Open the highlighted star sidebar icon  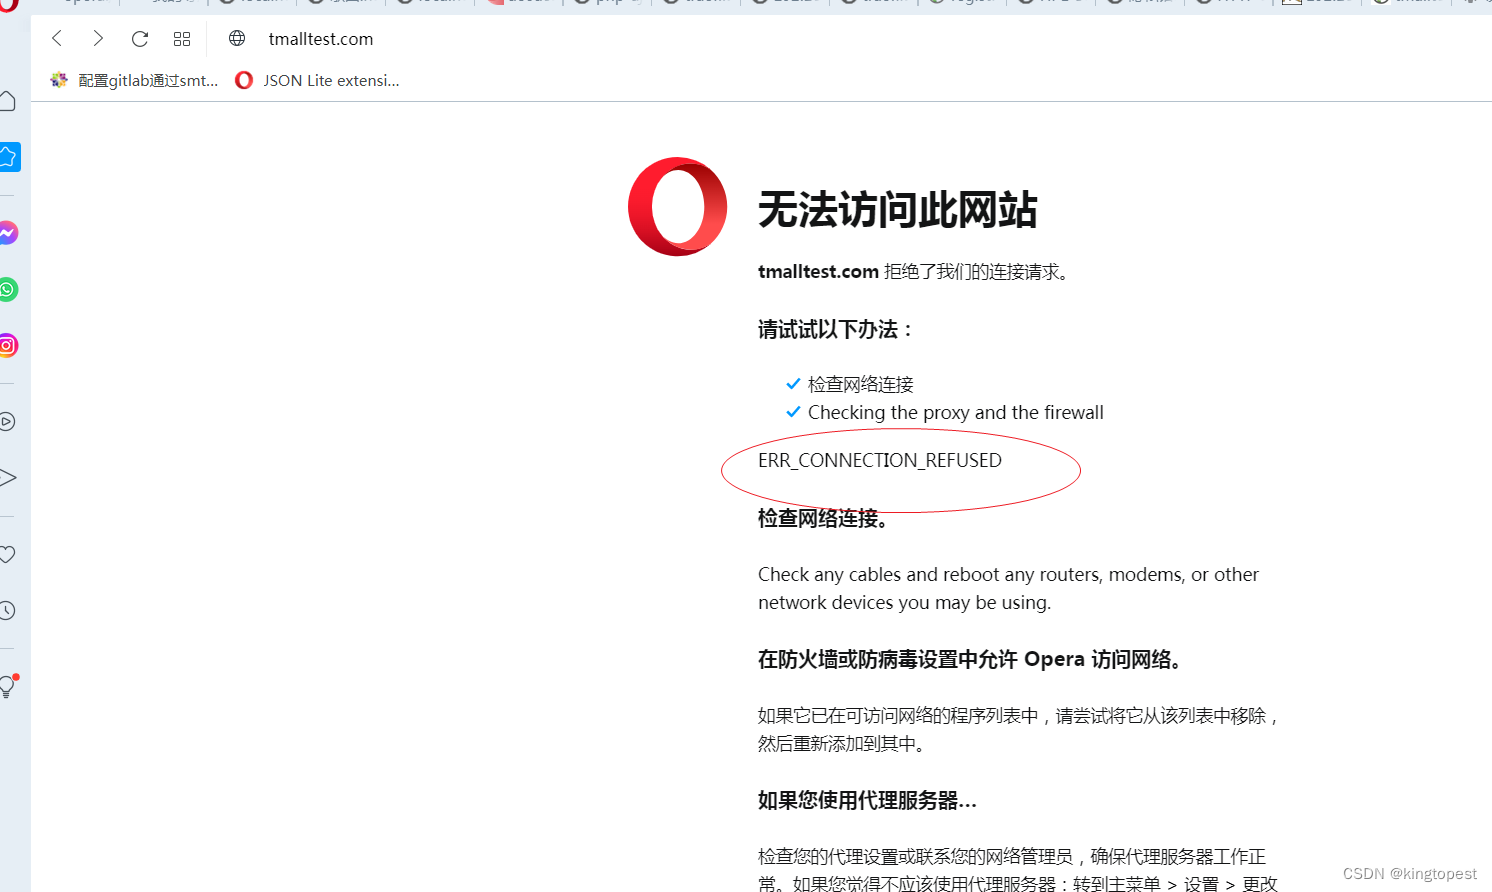[8, 157]
